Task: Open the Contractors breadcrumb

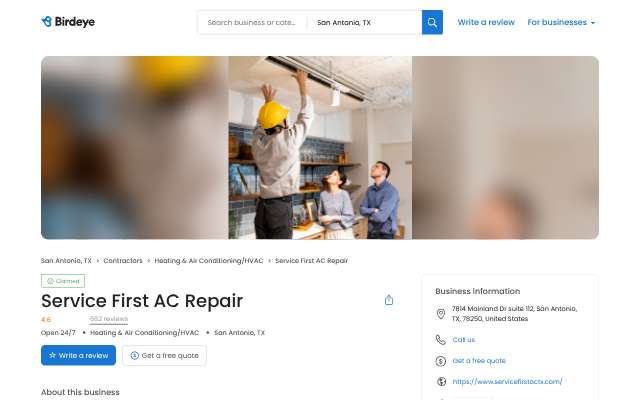Action: tap(123, 260)
